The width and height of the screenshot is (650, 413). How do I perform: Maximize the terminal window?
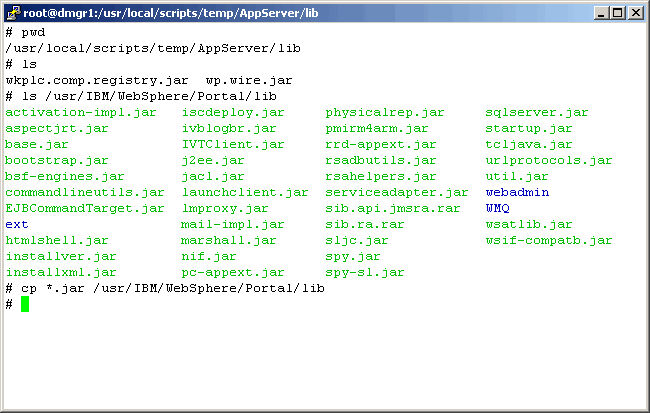[616, 13]
